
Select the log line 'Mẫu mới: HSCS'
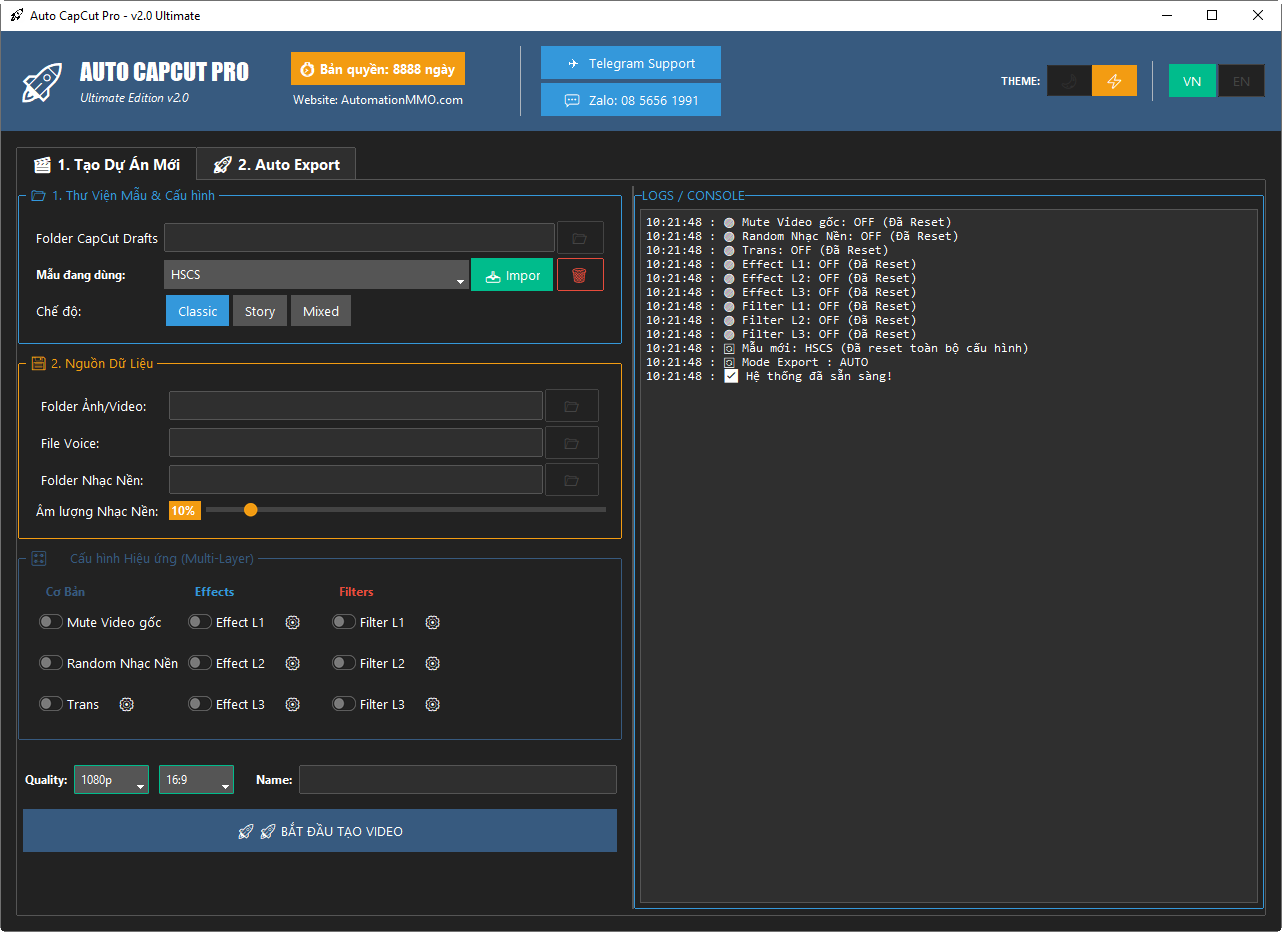click(837, 348)
